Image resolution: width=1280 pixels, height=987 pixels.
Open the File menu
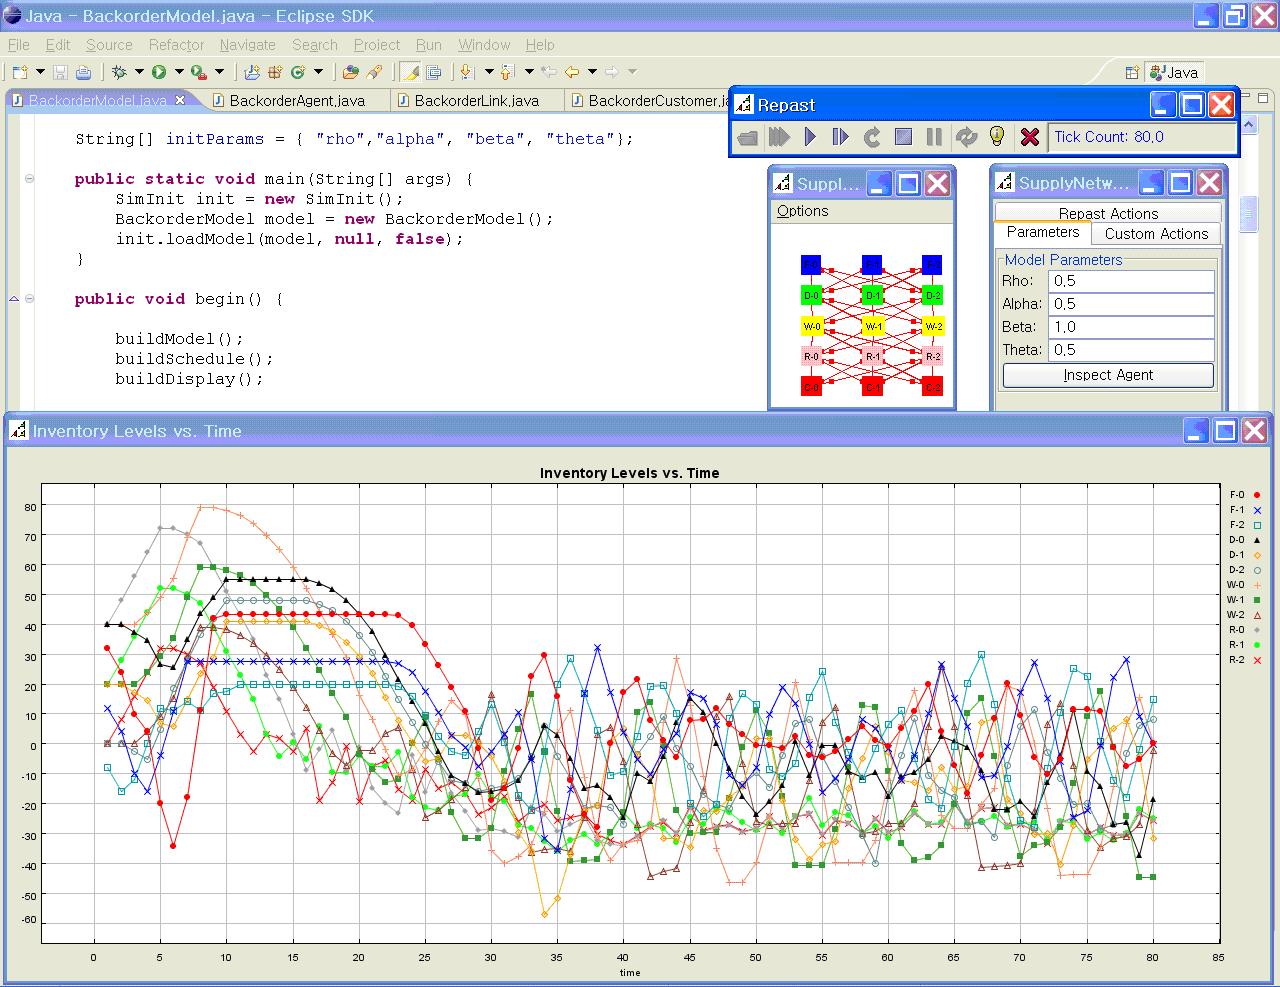pyautogui.click(x=19, y=45)
